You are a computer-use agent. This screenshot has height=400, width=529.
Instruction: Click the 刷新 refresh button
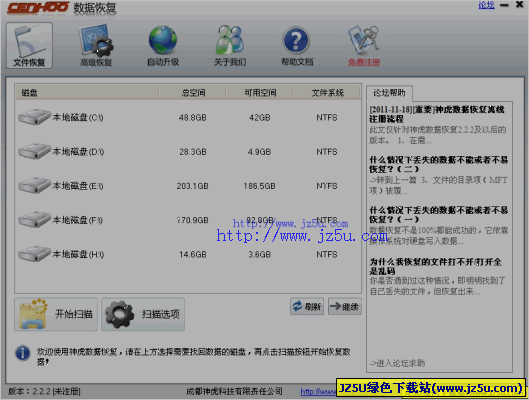[x=307, y=306]
